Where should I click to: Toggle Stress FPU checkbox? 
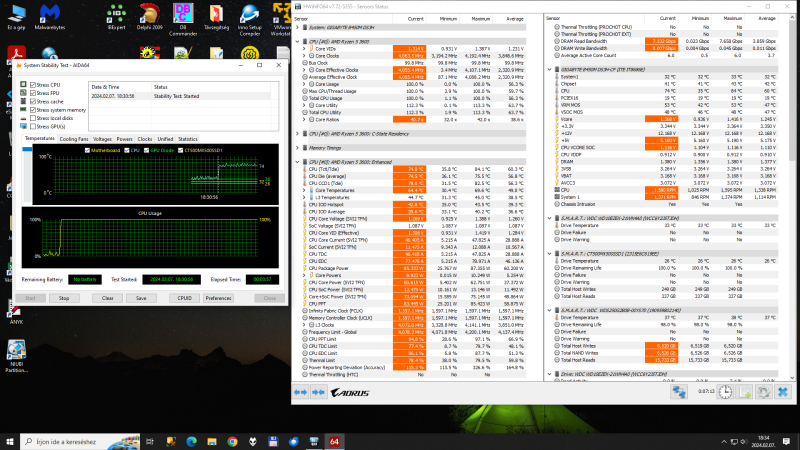(x=33, y=93)
